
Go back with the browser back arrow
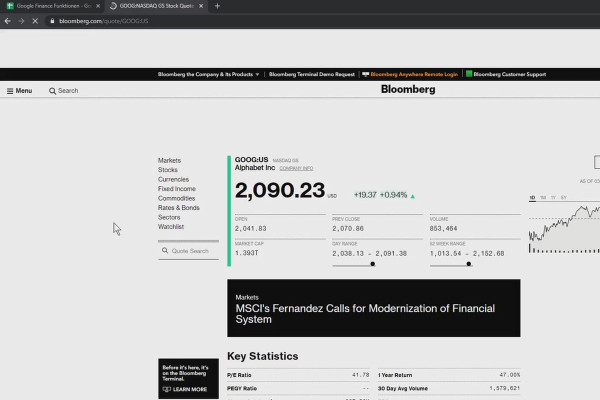(x=8, y=21)
